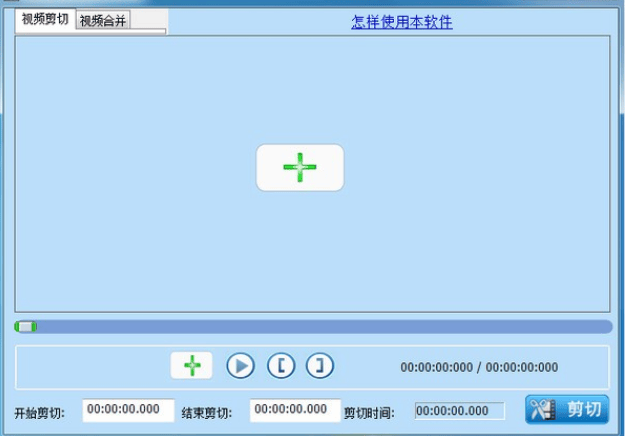The width and height of the screenshot is (625, 436).
Task: Click the right bracket end-mark button
Action: 319,366
